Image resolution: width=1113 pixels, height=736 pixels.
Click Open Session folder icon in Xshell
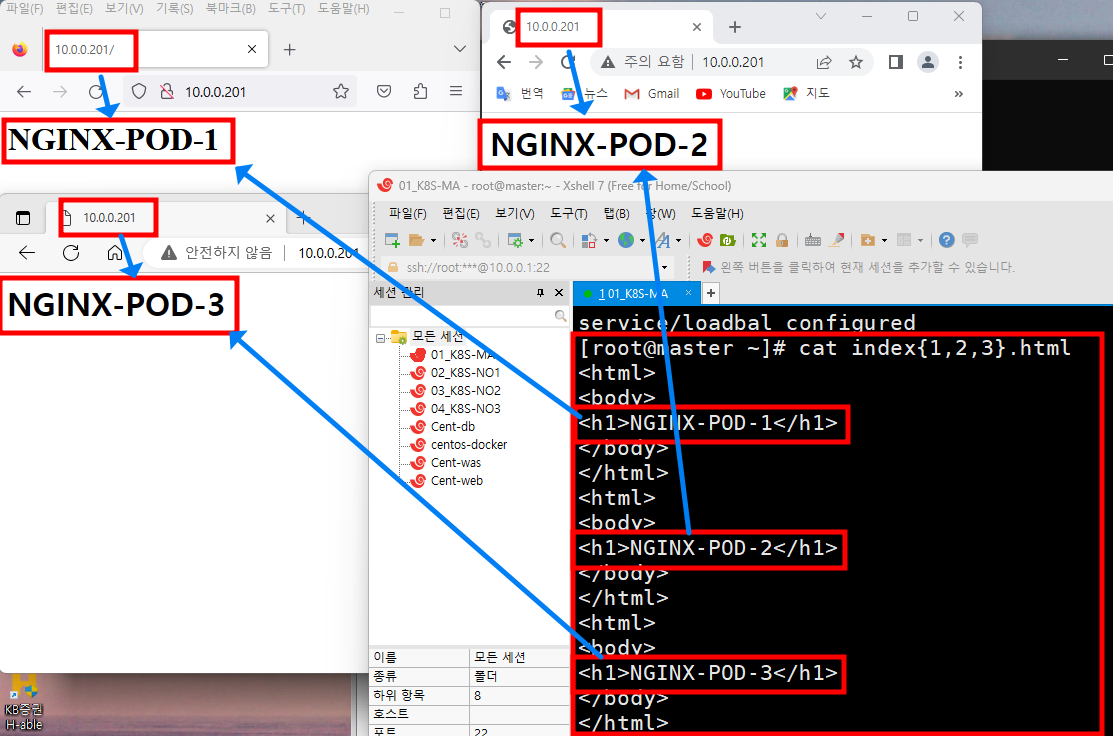[x=417, y=241]
